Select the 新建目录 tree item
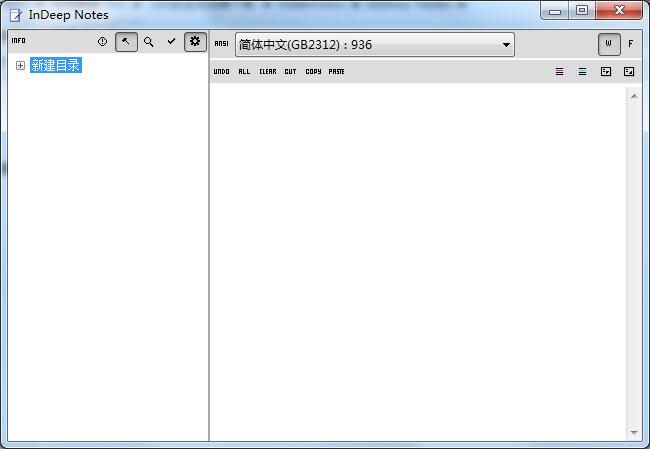650x449 pixels. [x=56, y=65]
